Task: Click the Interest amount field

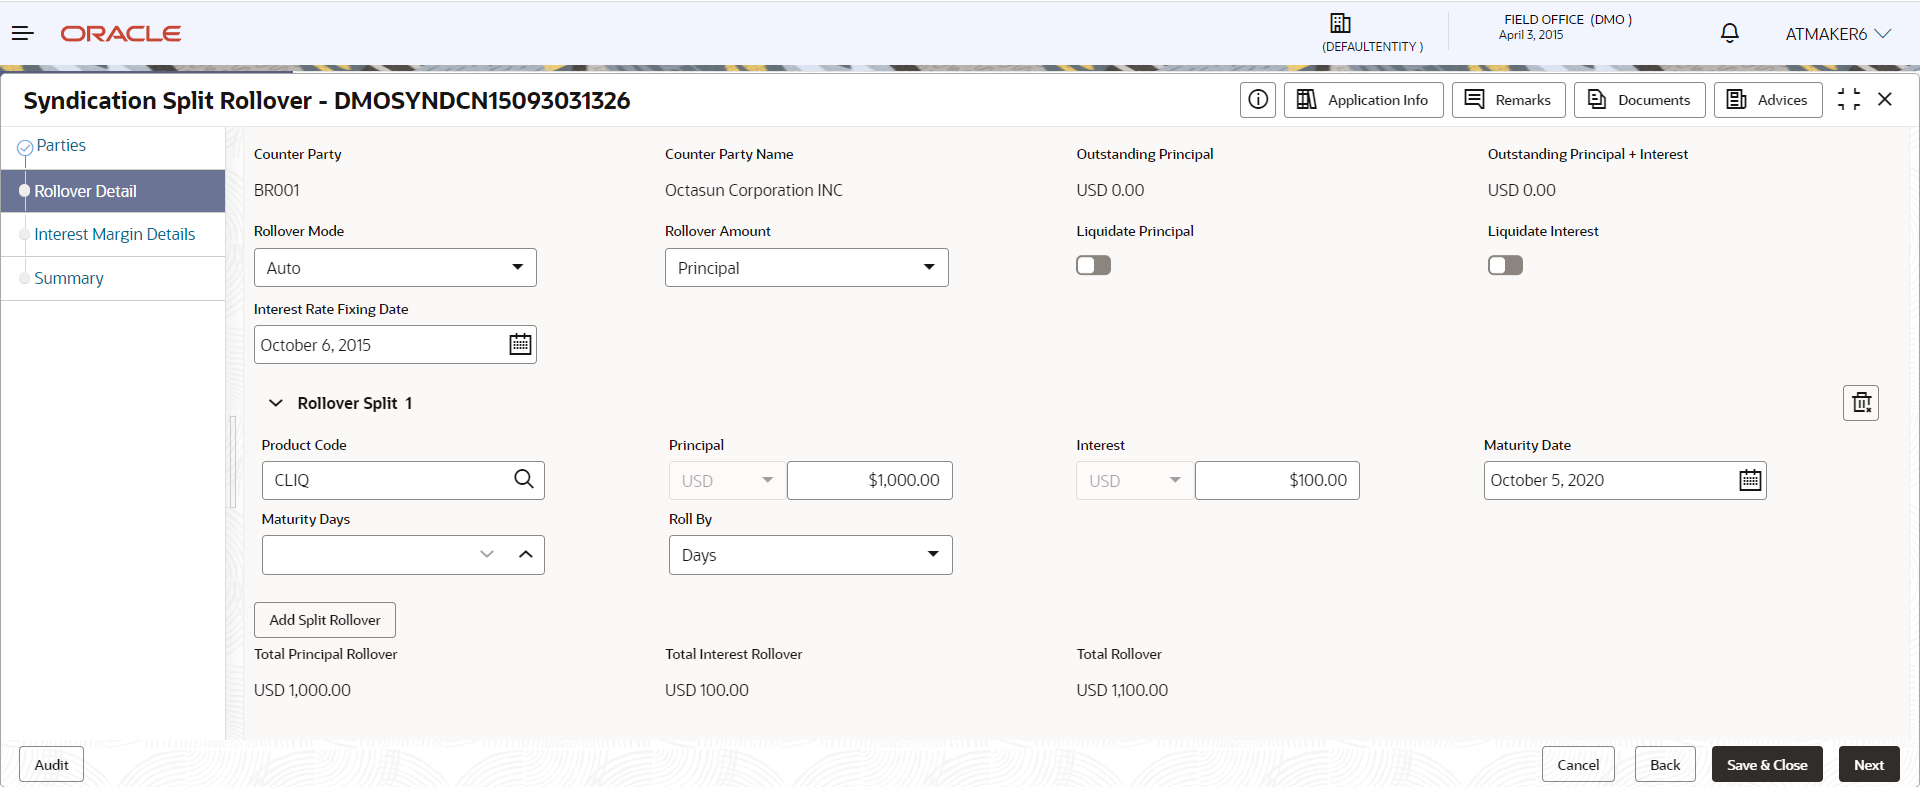Action: 1277,481
